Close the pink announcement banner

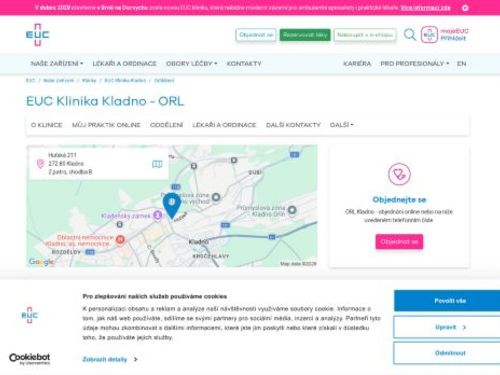pos(465,8)
